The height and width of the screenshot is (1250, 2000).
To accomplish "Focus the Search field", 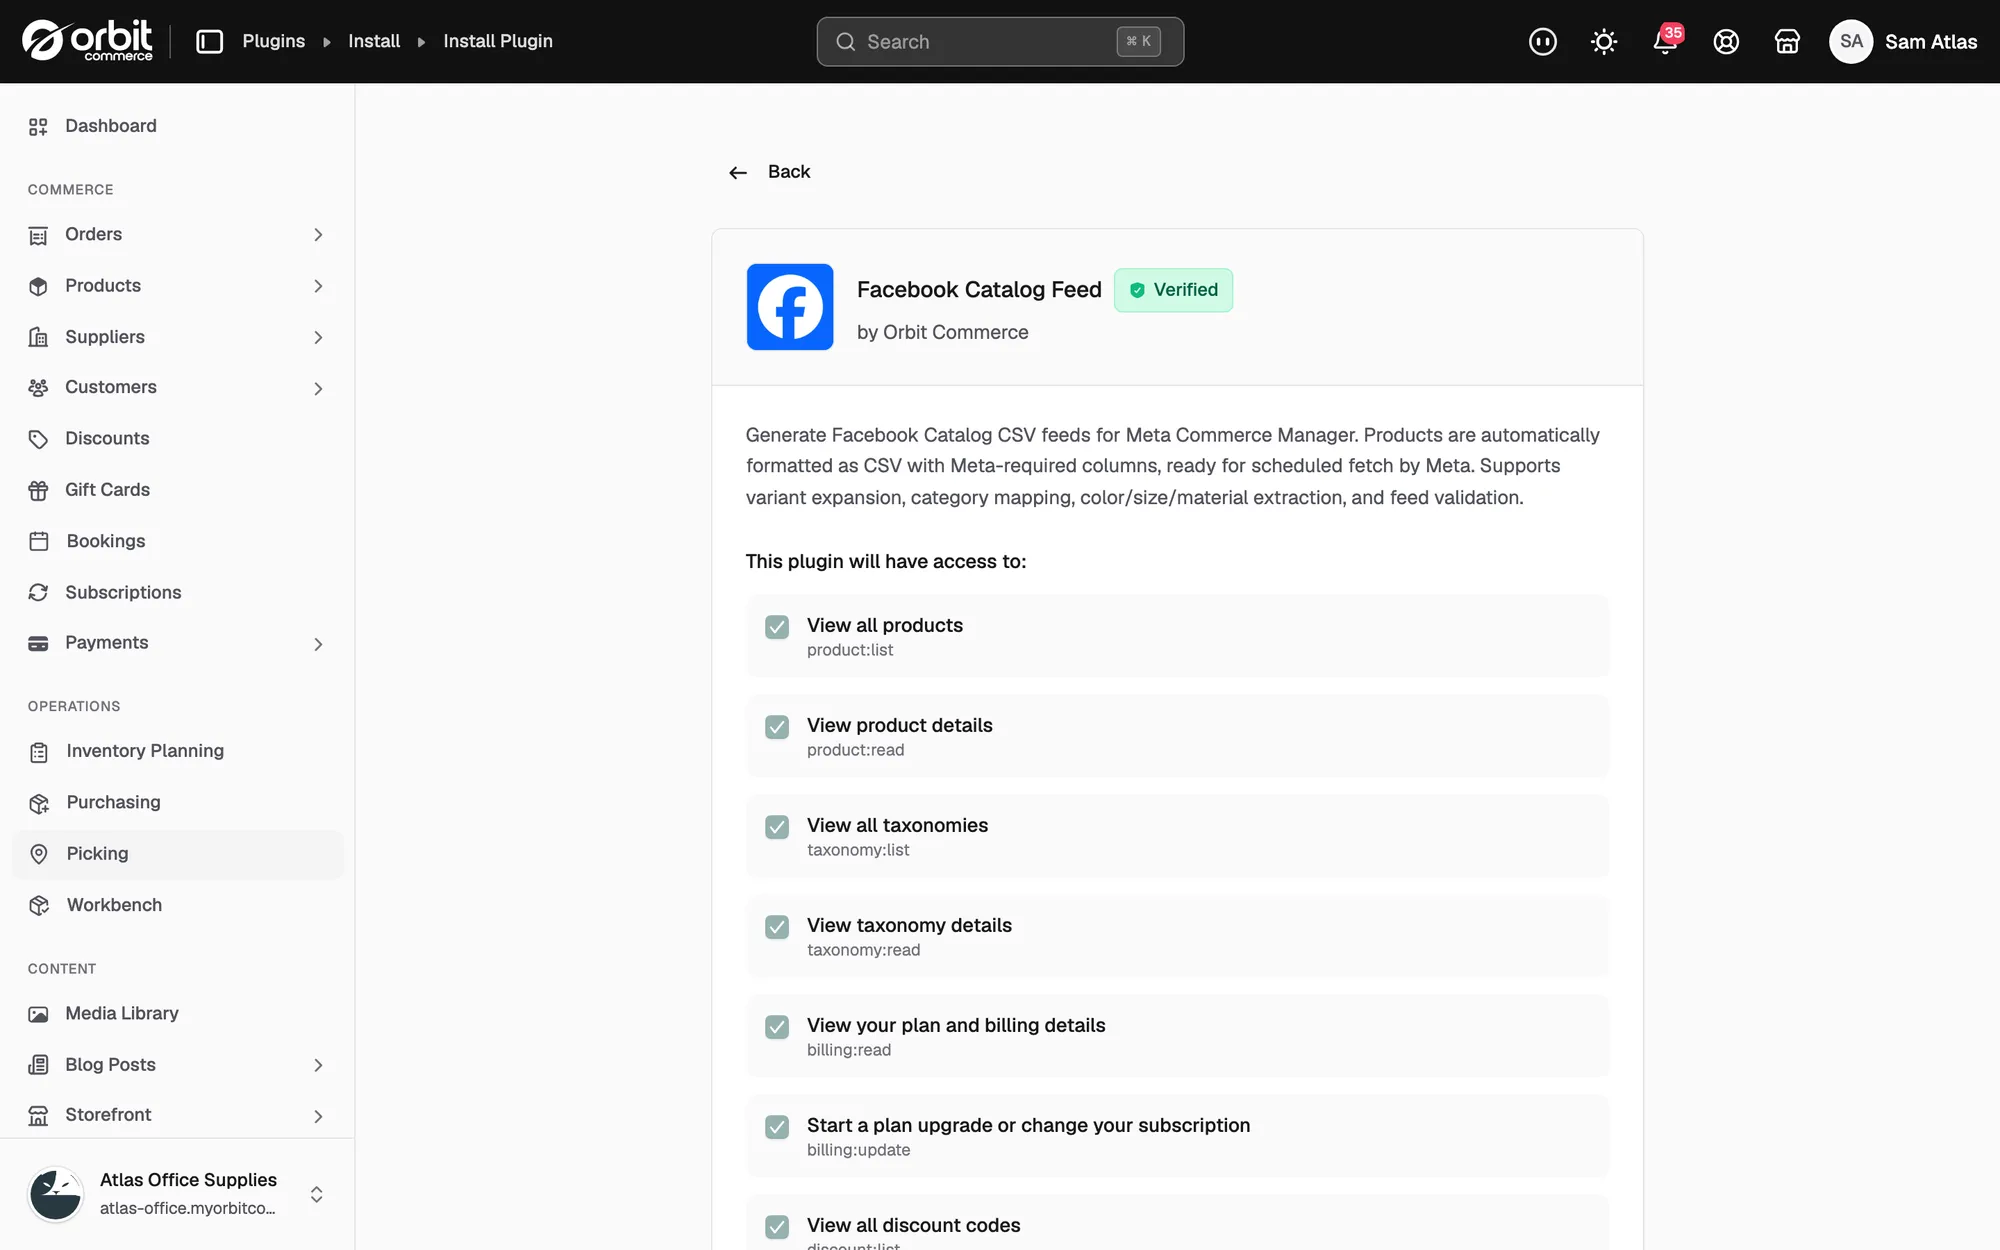I will [1000, 41].
